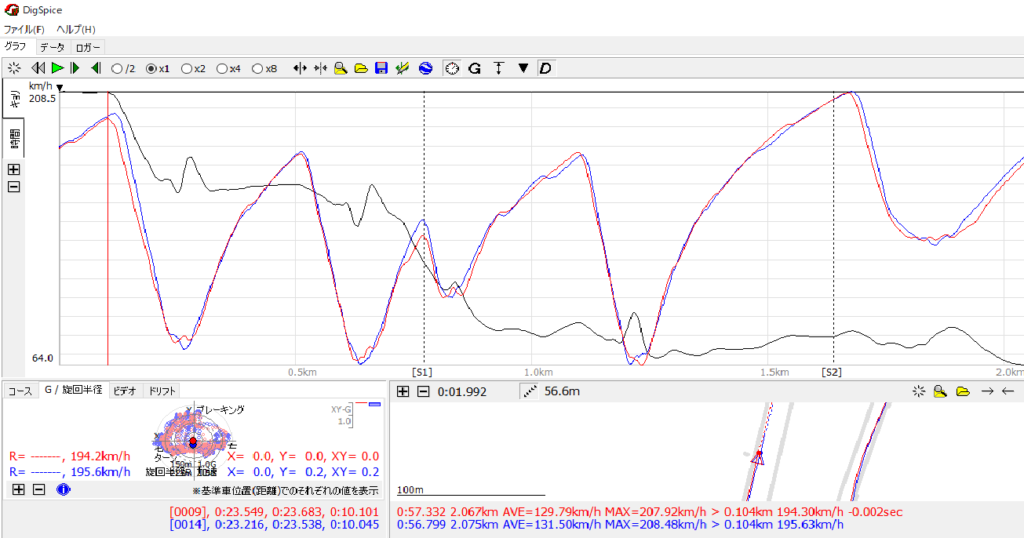Click the right arrow button in map panel
Viewport: 1024px width, 538px height.
[x=986, y=392]
